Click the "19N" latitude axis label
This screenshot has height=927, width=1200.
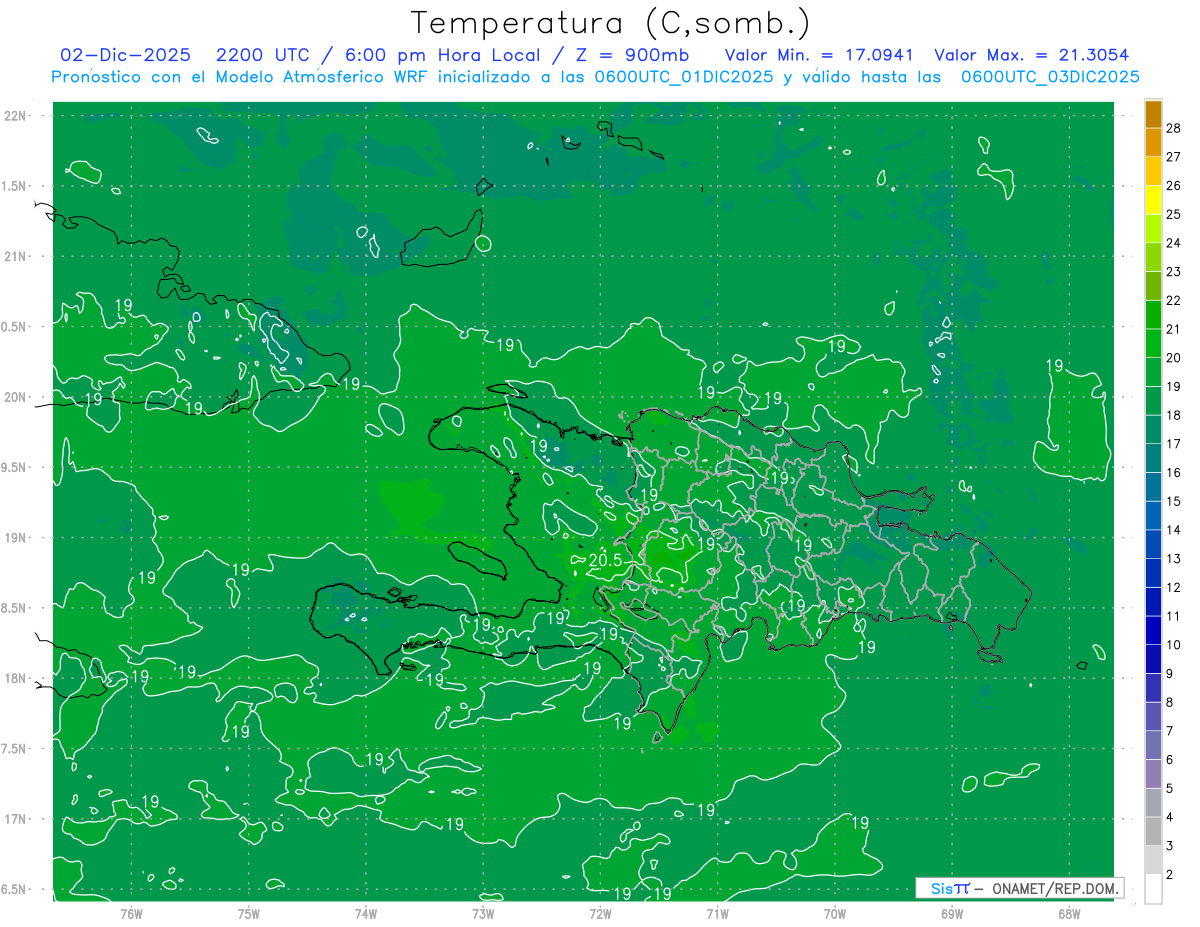(x=15, y=538)
